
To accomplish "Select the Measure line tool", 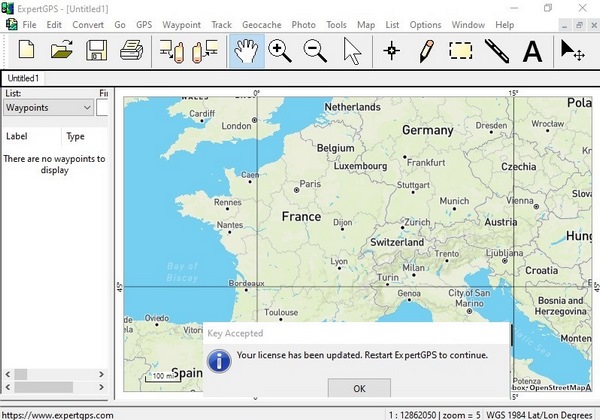I will [497, 51].
